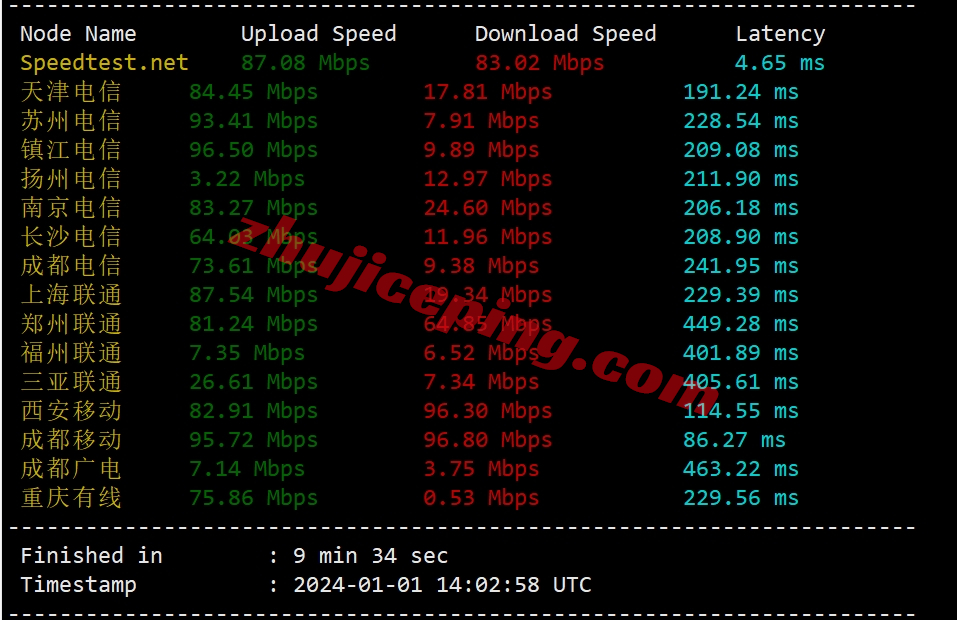Click the Finished in 9 min 34 sec value
Screen dimensions: 957x620
click(370, 556)
